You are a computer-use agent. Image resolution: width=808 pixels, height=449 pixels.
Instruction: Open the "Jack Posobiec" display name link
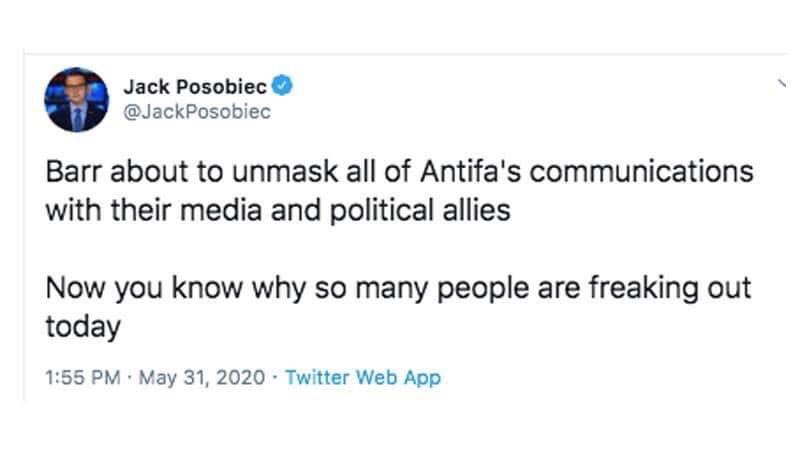click(196, 86)
